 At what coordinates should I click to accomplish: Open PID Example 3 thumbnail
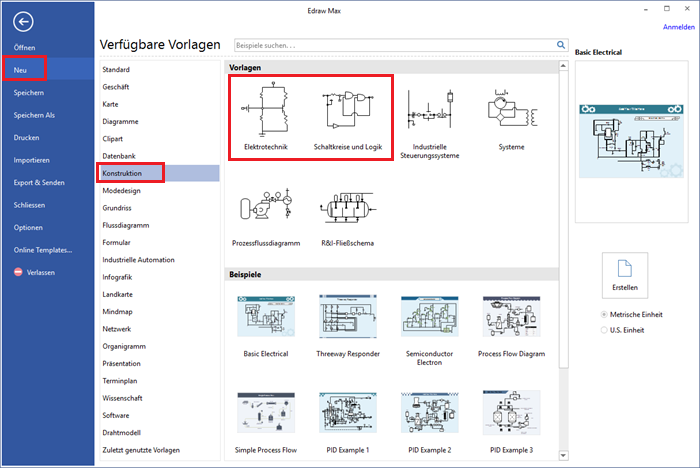(x=512, y=413)
